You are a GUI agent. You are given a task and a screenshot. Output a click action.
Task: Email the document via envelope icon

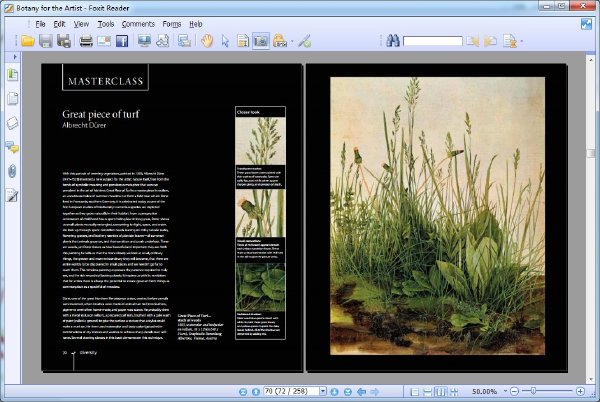coord(104,41)
